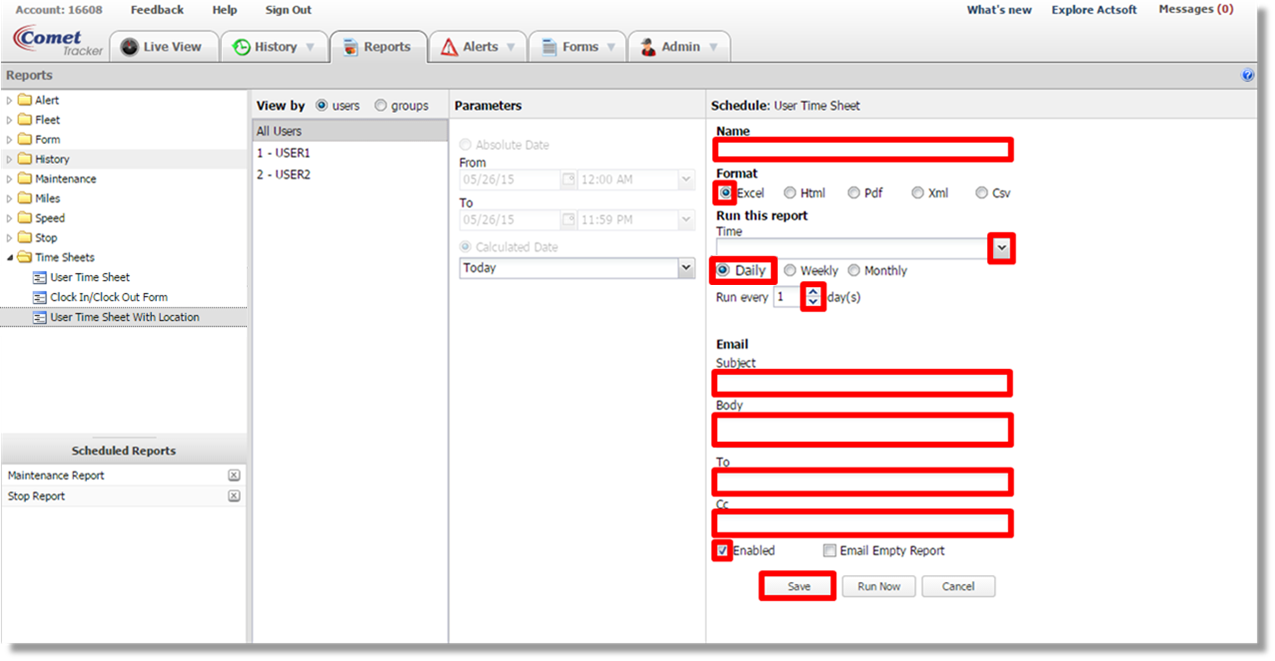
Task: Click the Save button
Action: pos(798,586)
